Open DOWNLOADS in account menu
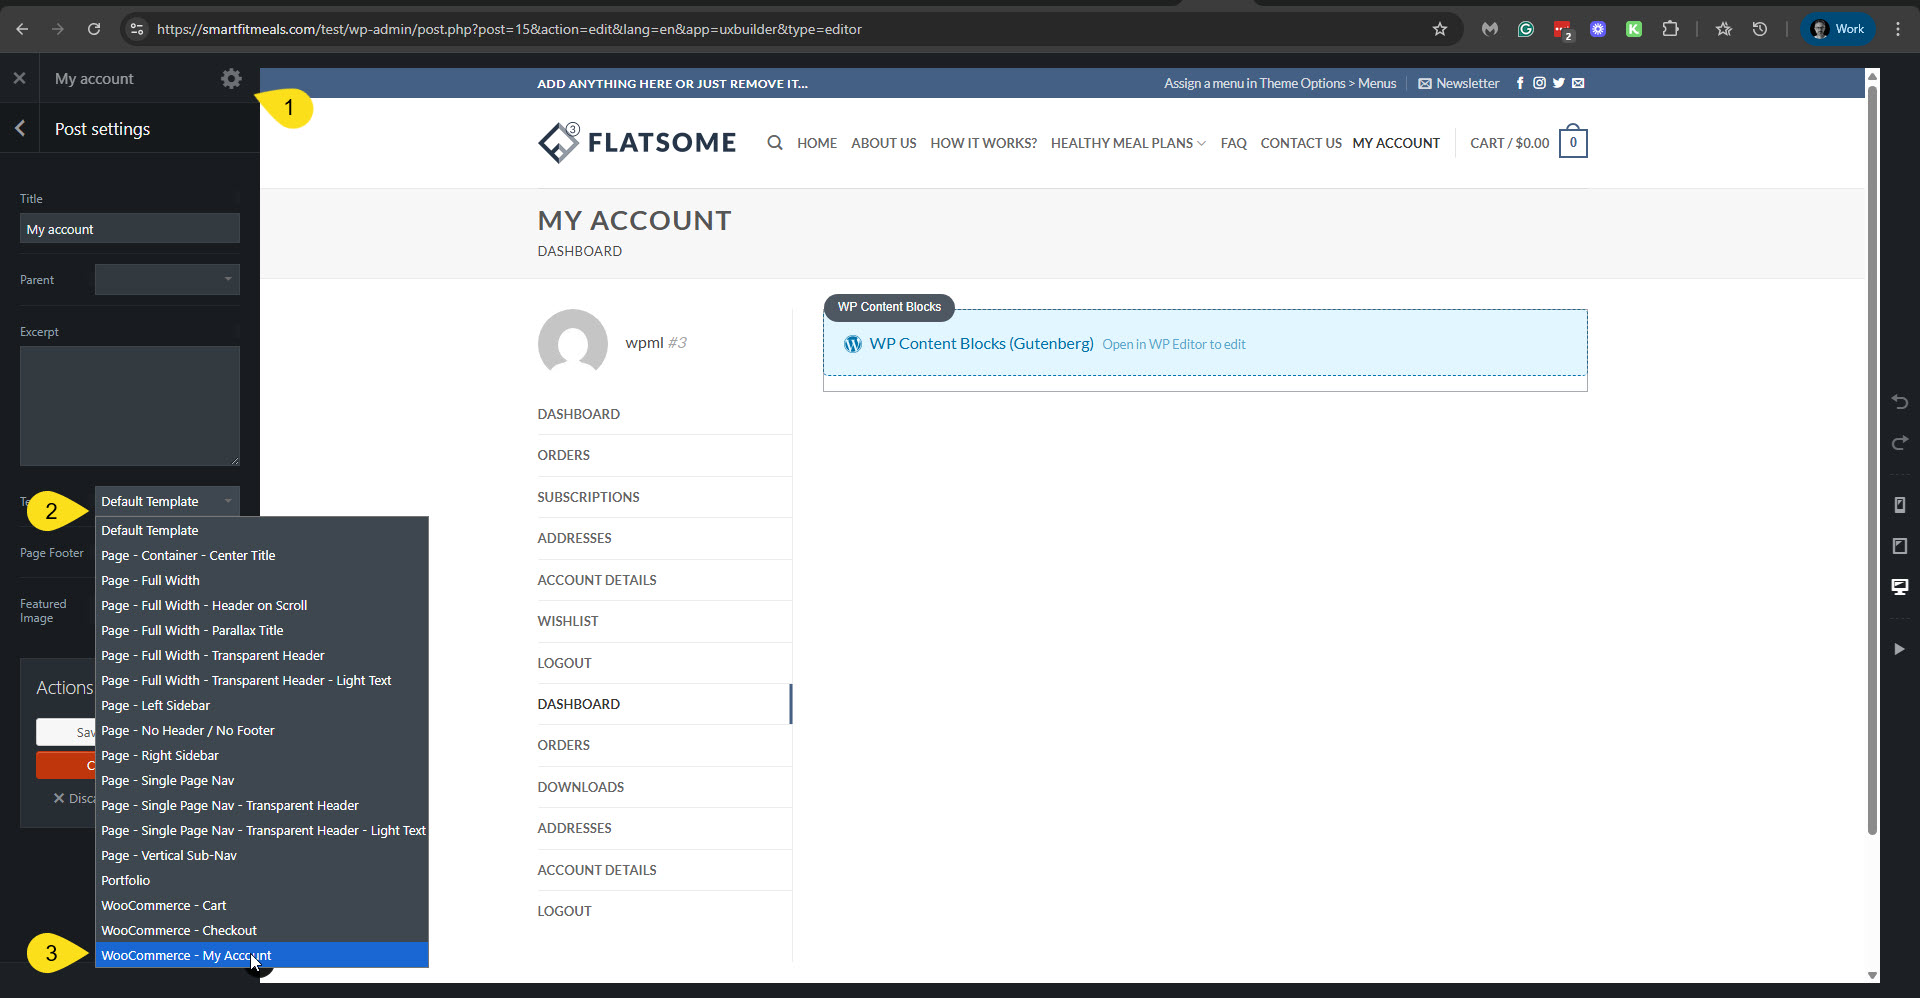This screenshot has height=998, width=1920. coord(581,787)
